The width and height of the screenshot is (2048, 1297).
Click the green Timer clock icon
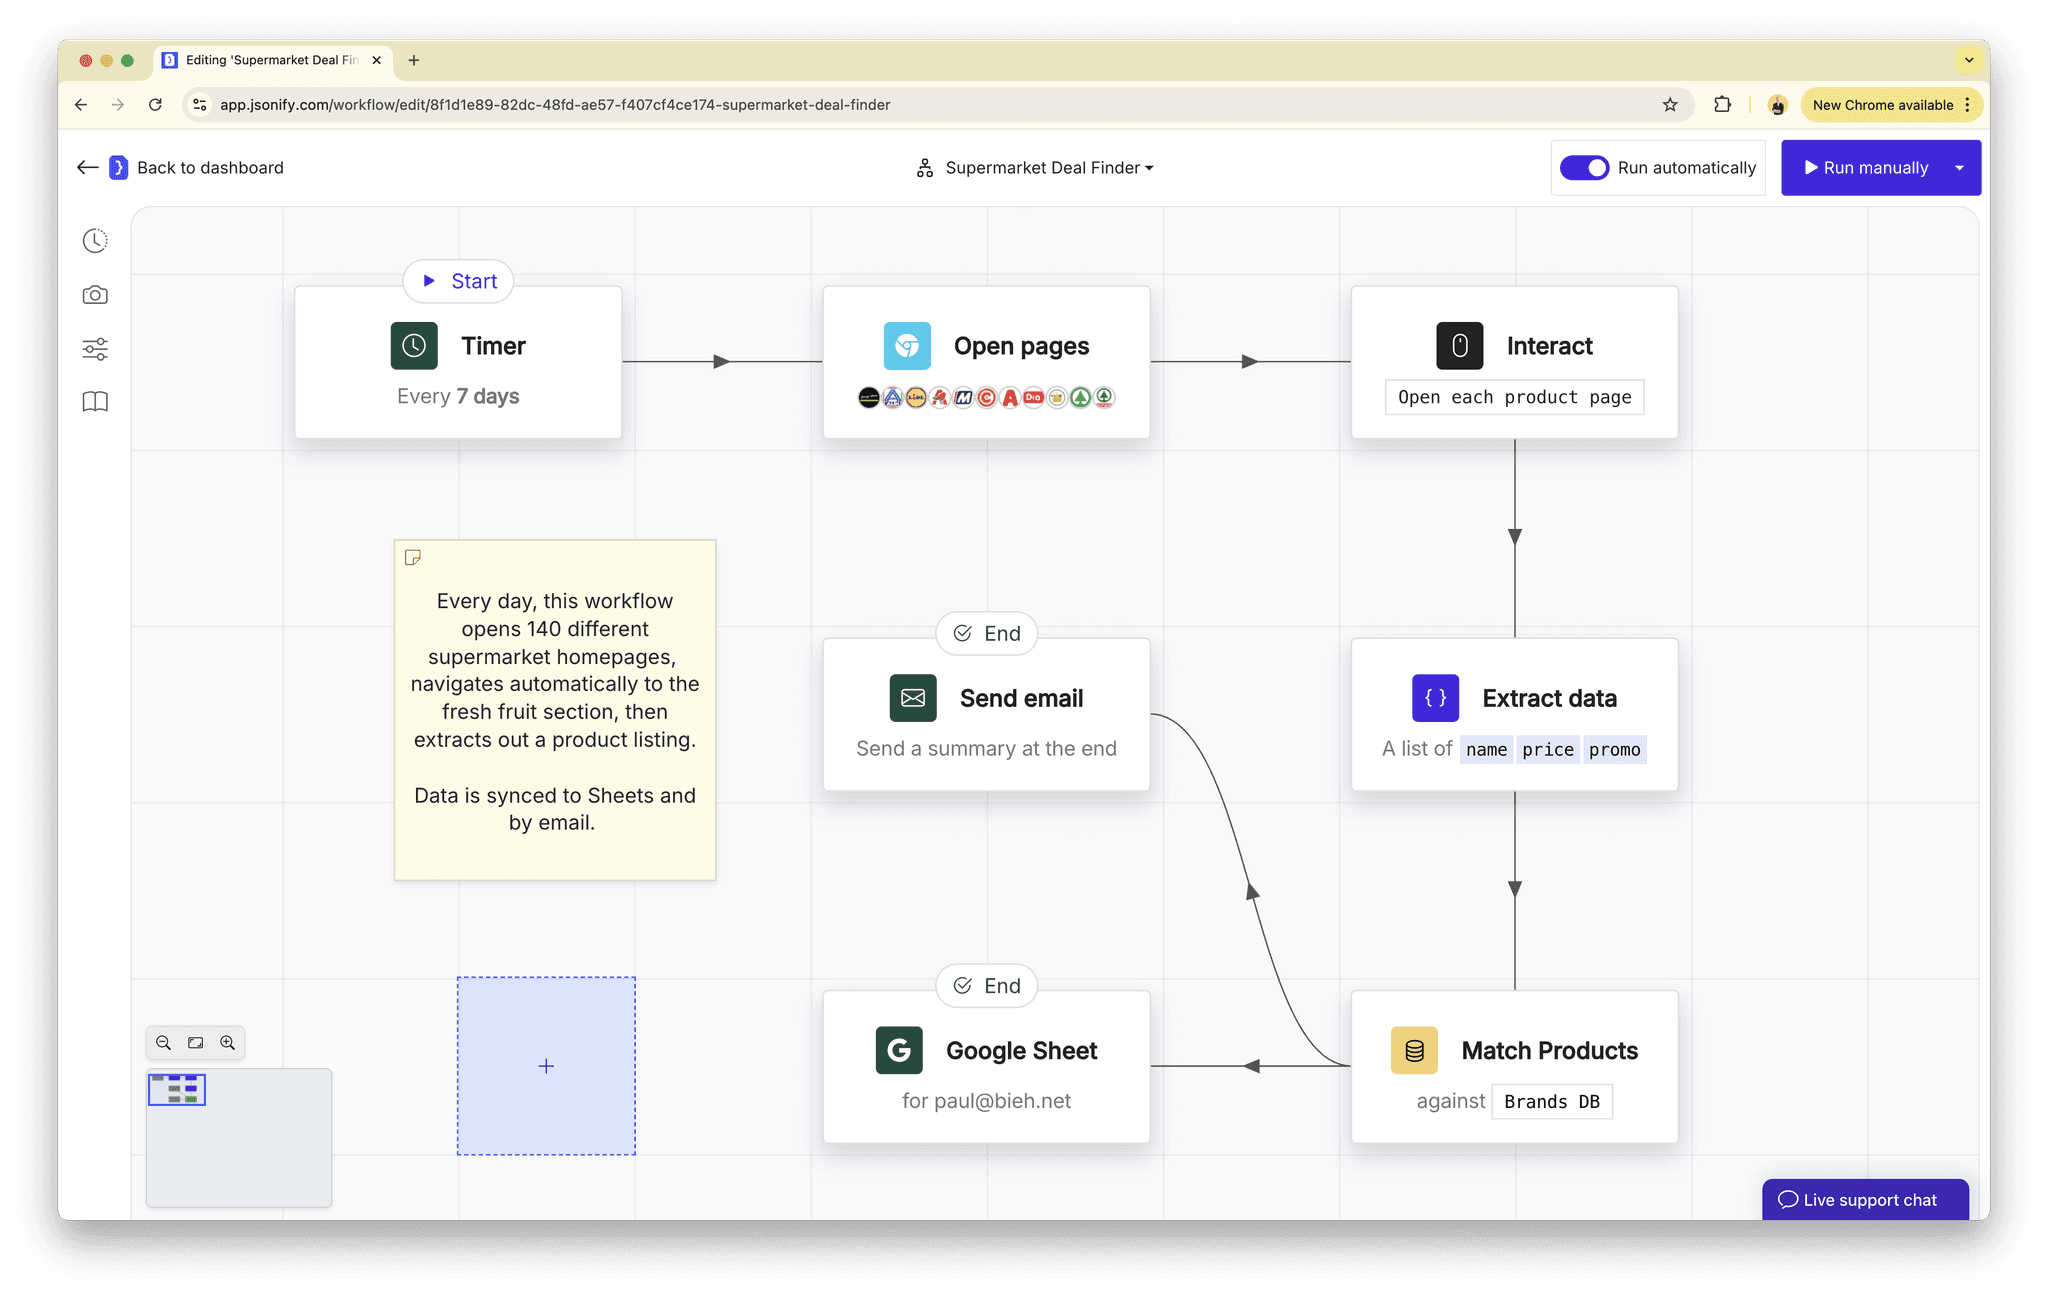(x=414, y=346)
